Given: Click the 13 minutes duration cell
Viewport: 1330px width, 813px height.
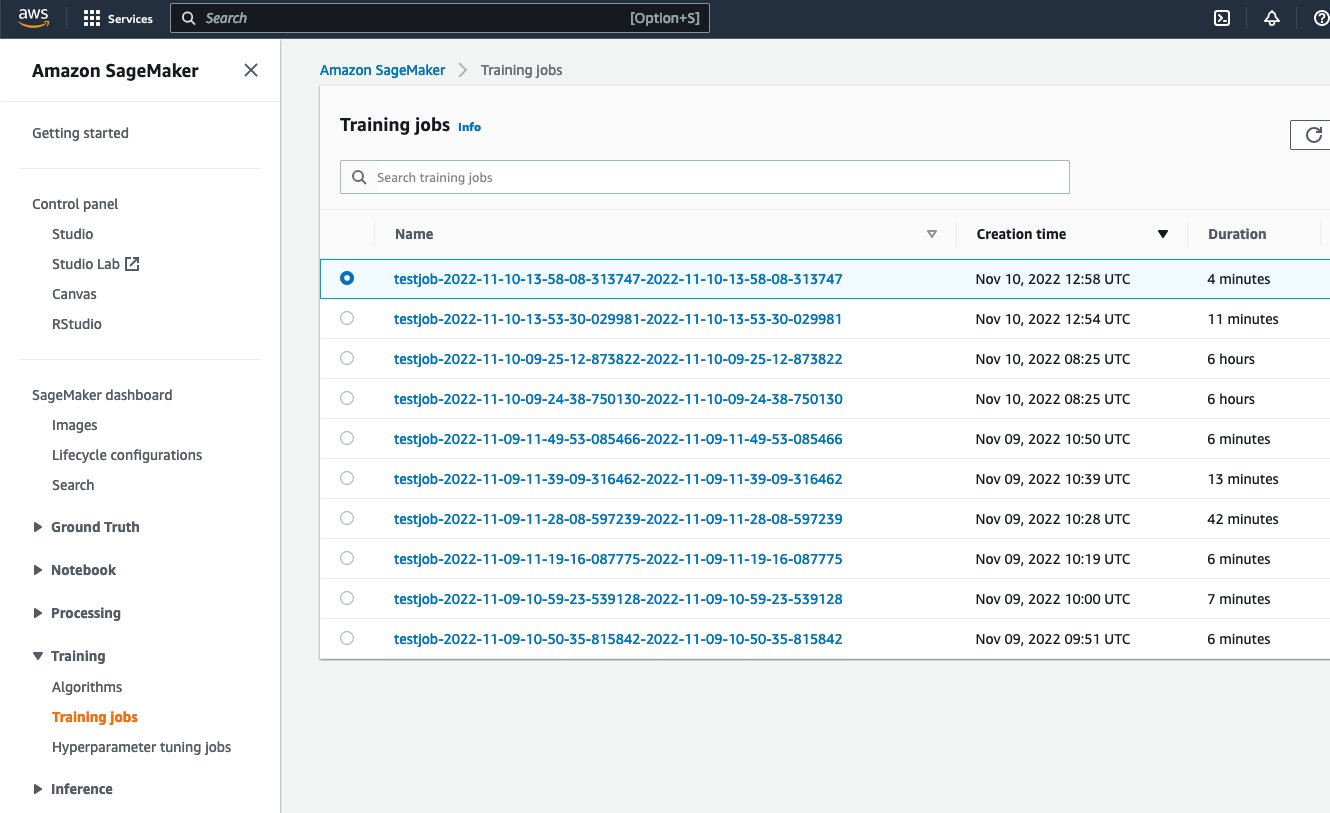Looking at the screenshot, I should (1243, 479).
